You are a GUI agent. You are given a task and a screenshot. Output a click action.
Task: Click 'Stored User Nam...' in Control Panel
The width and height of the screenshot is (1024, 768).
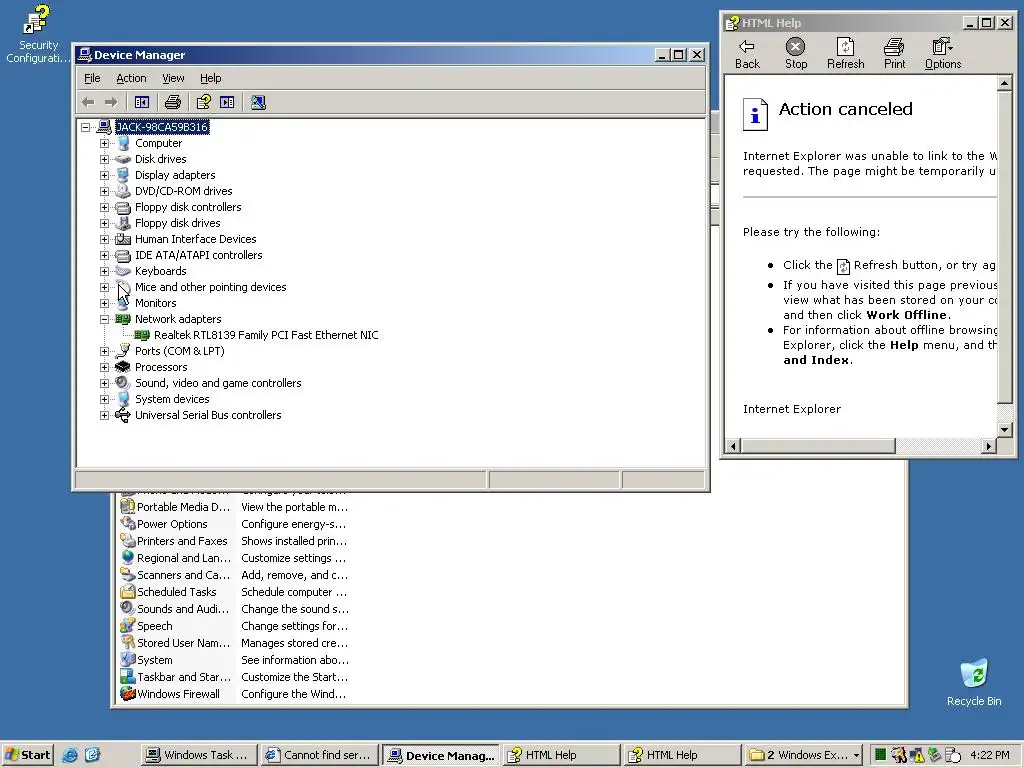pyautogui.click(x=184, y=643)
